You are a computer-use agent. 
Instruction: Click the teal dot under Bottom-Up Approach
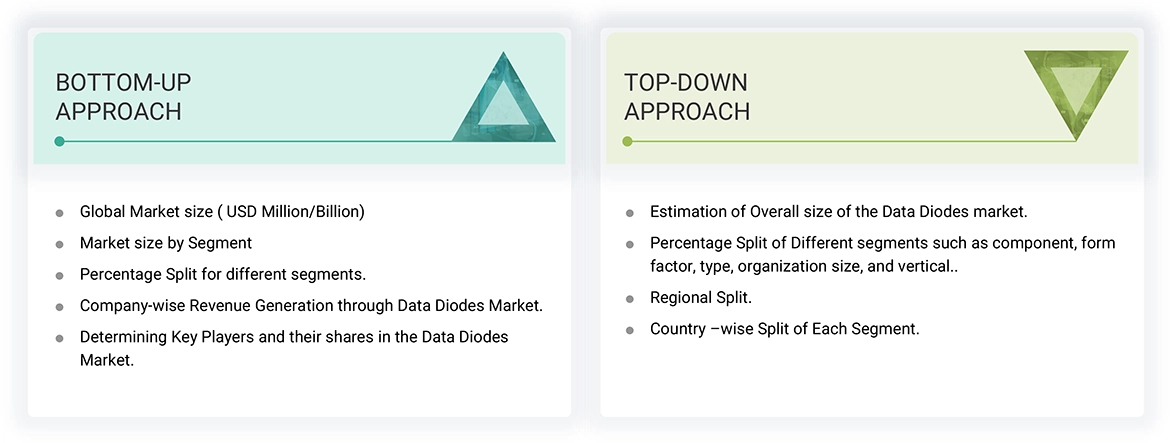[x=60, y=141]
